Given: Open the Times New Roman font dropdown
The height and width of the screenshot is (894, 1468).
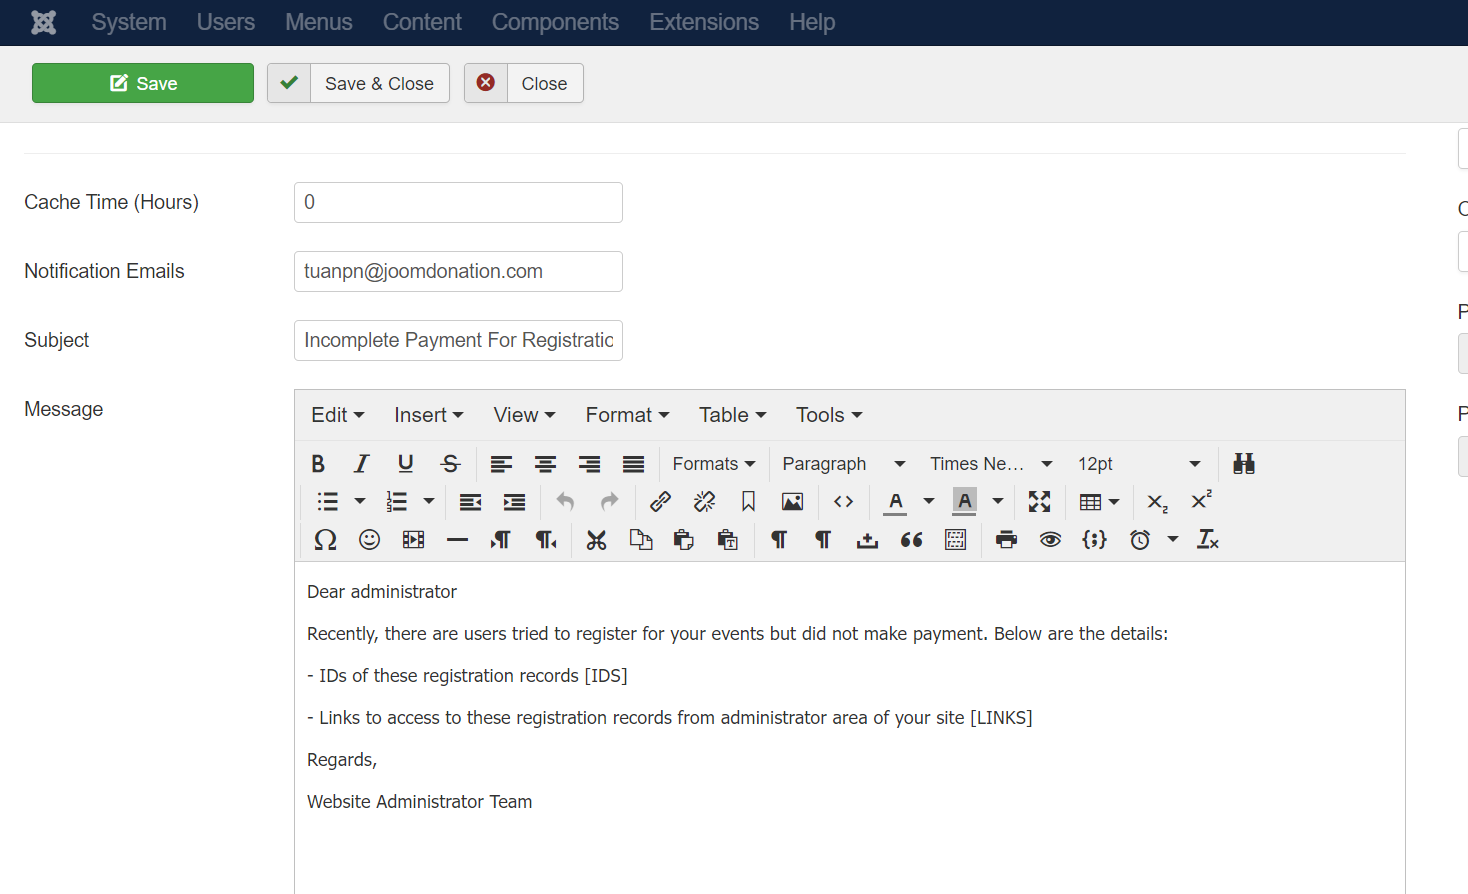Looking at the screenshot, I should [991, 464].
